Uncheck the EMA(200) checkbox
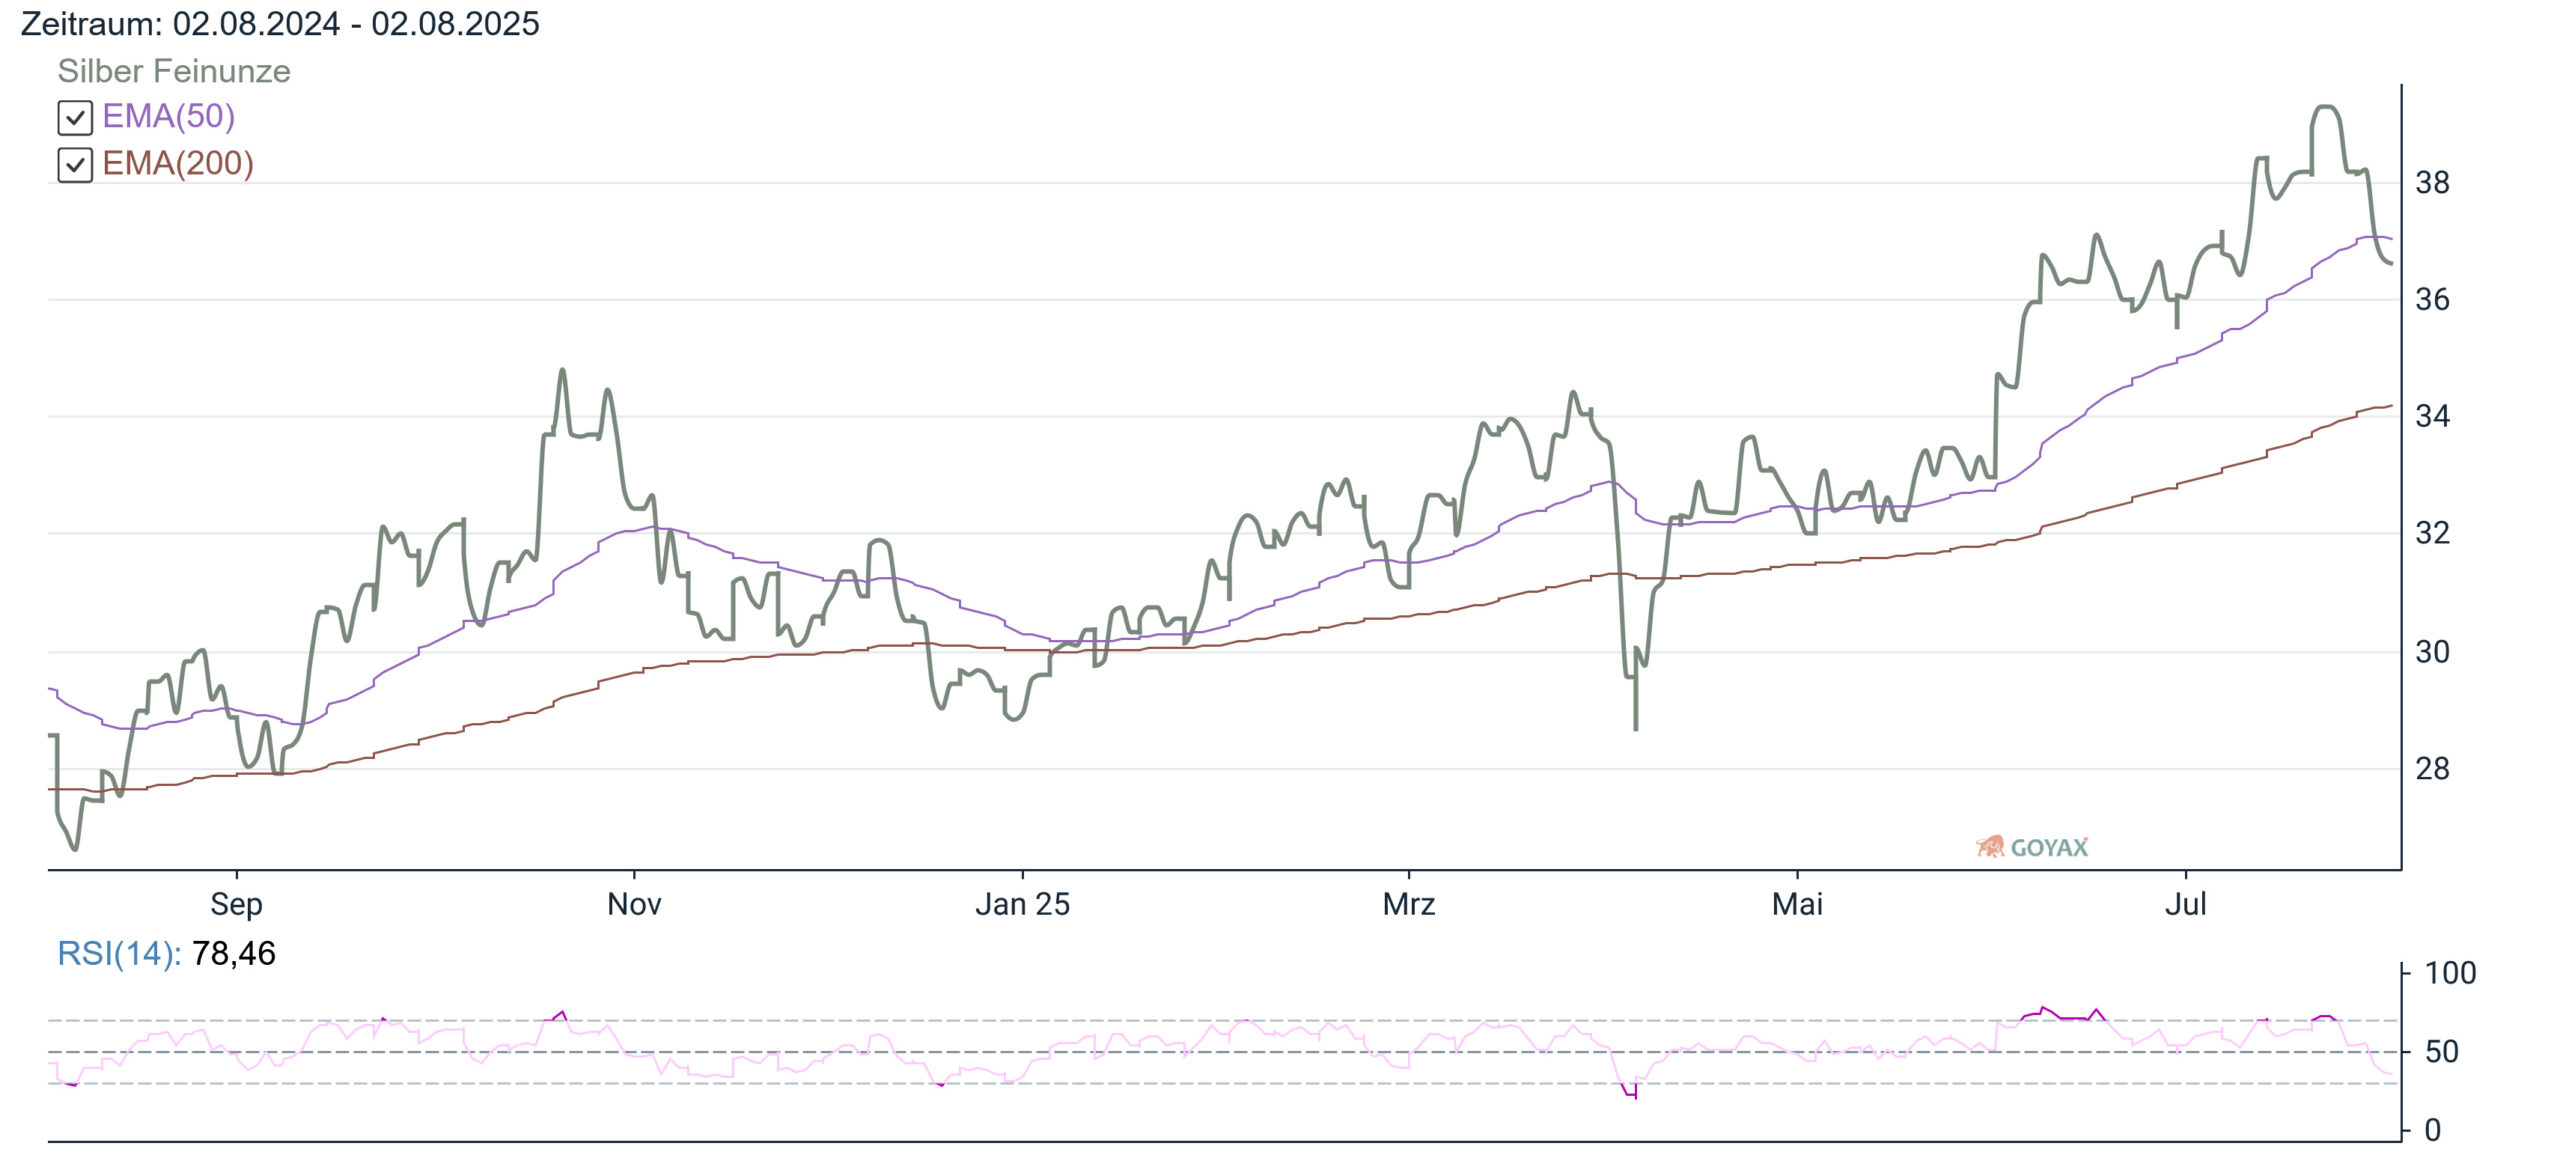 [75, 164]
